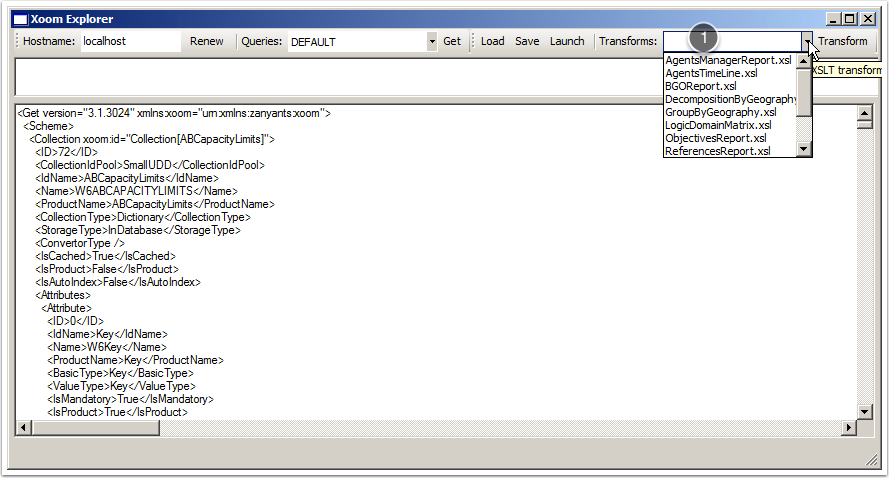The width and height of the screenshot is (889, 478).
Task: Choose ObjectivesReport.xsl entry
Action: coord(715,139)
